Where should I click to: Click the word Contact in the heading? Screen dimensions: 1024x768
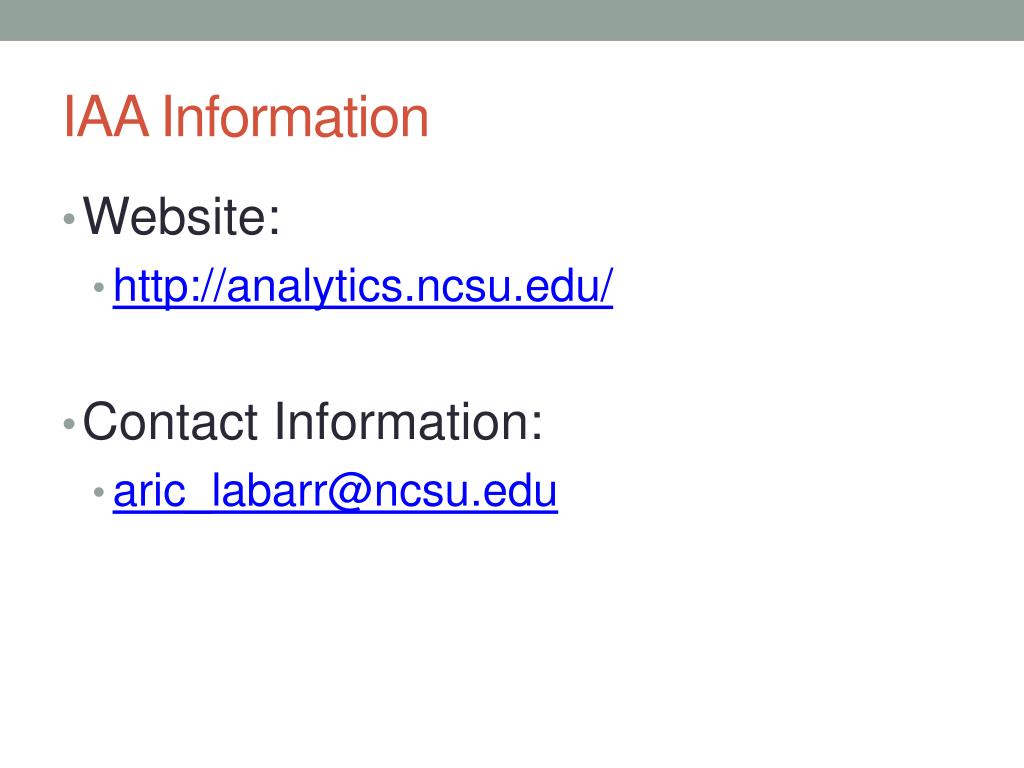(x=170, y=422)
